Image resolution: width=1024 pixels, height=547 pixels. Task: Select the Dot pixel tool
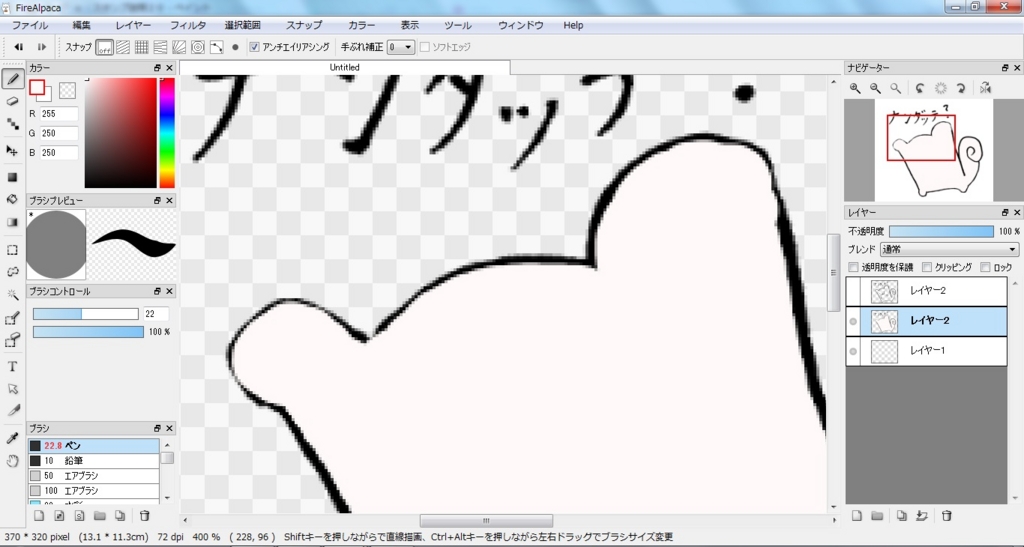[12, 124]
